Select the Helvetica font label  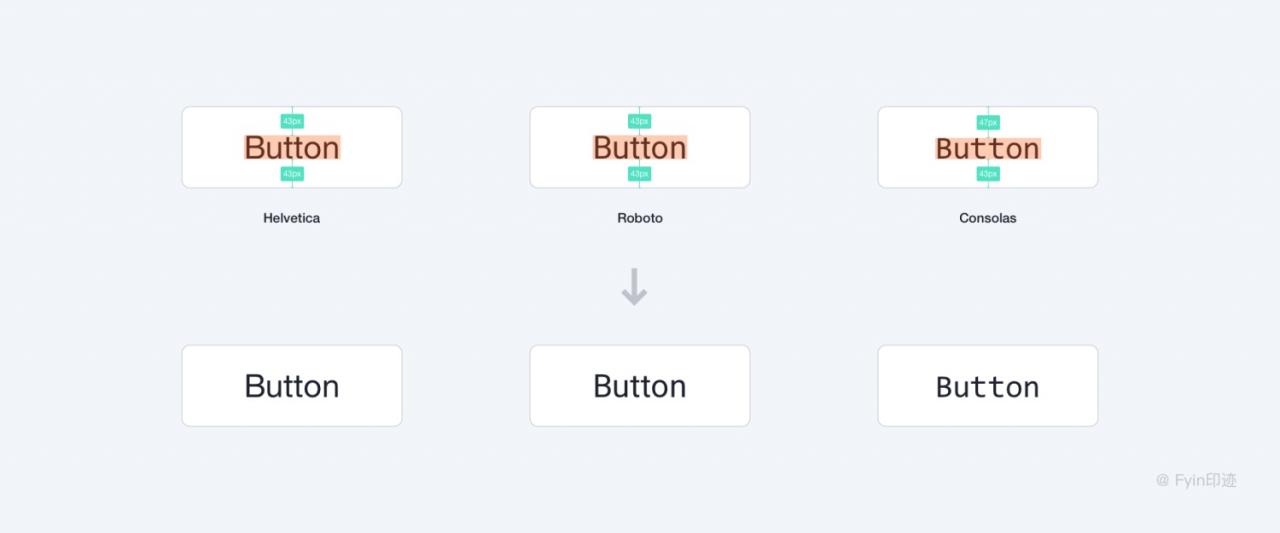pos(291,218)
